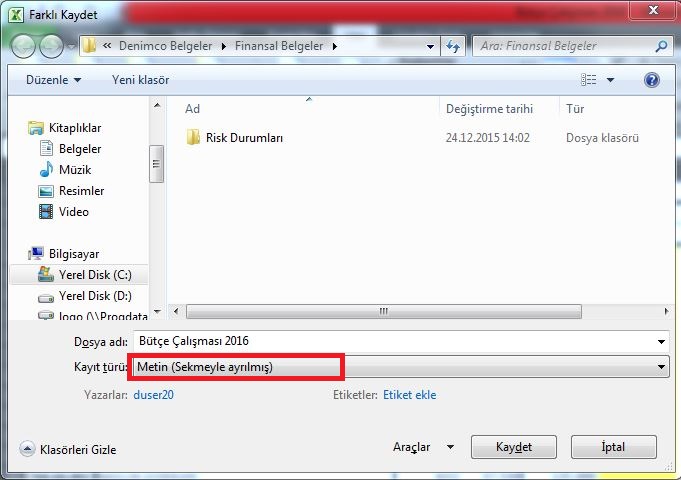This screenshot has width=681, height=480.
Task: Close the Farklı Kaydet dialog
Action: click(653, 10)
